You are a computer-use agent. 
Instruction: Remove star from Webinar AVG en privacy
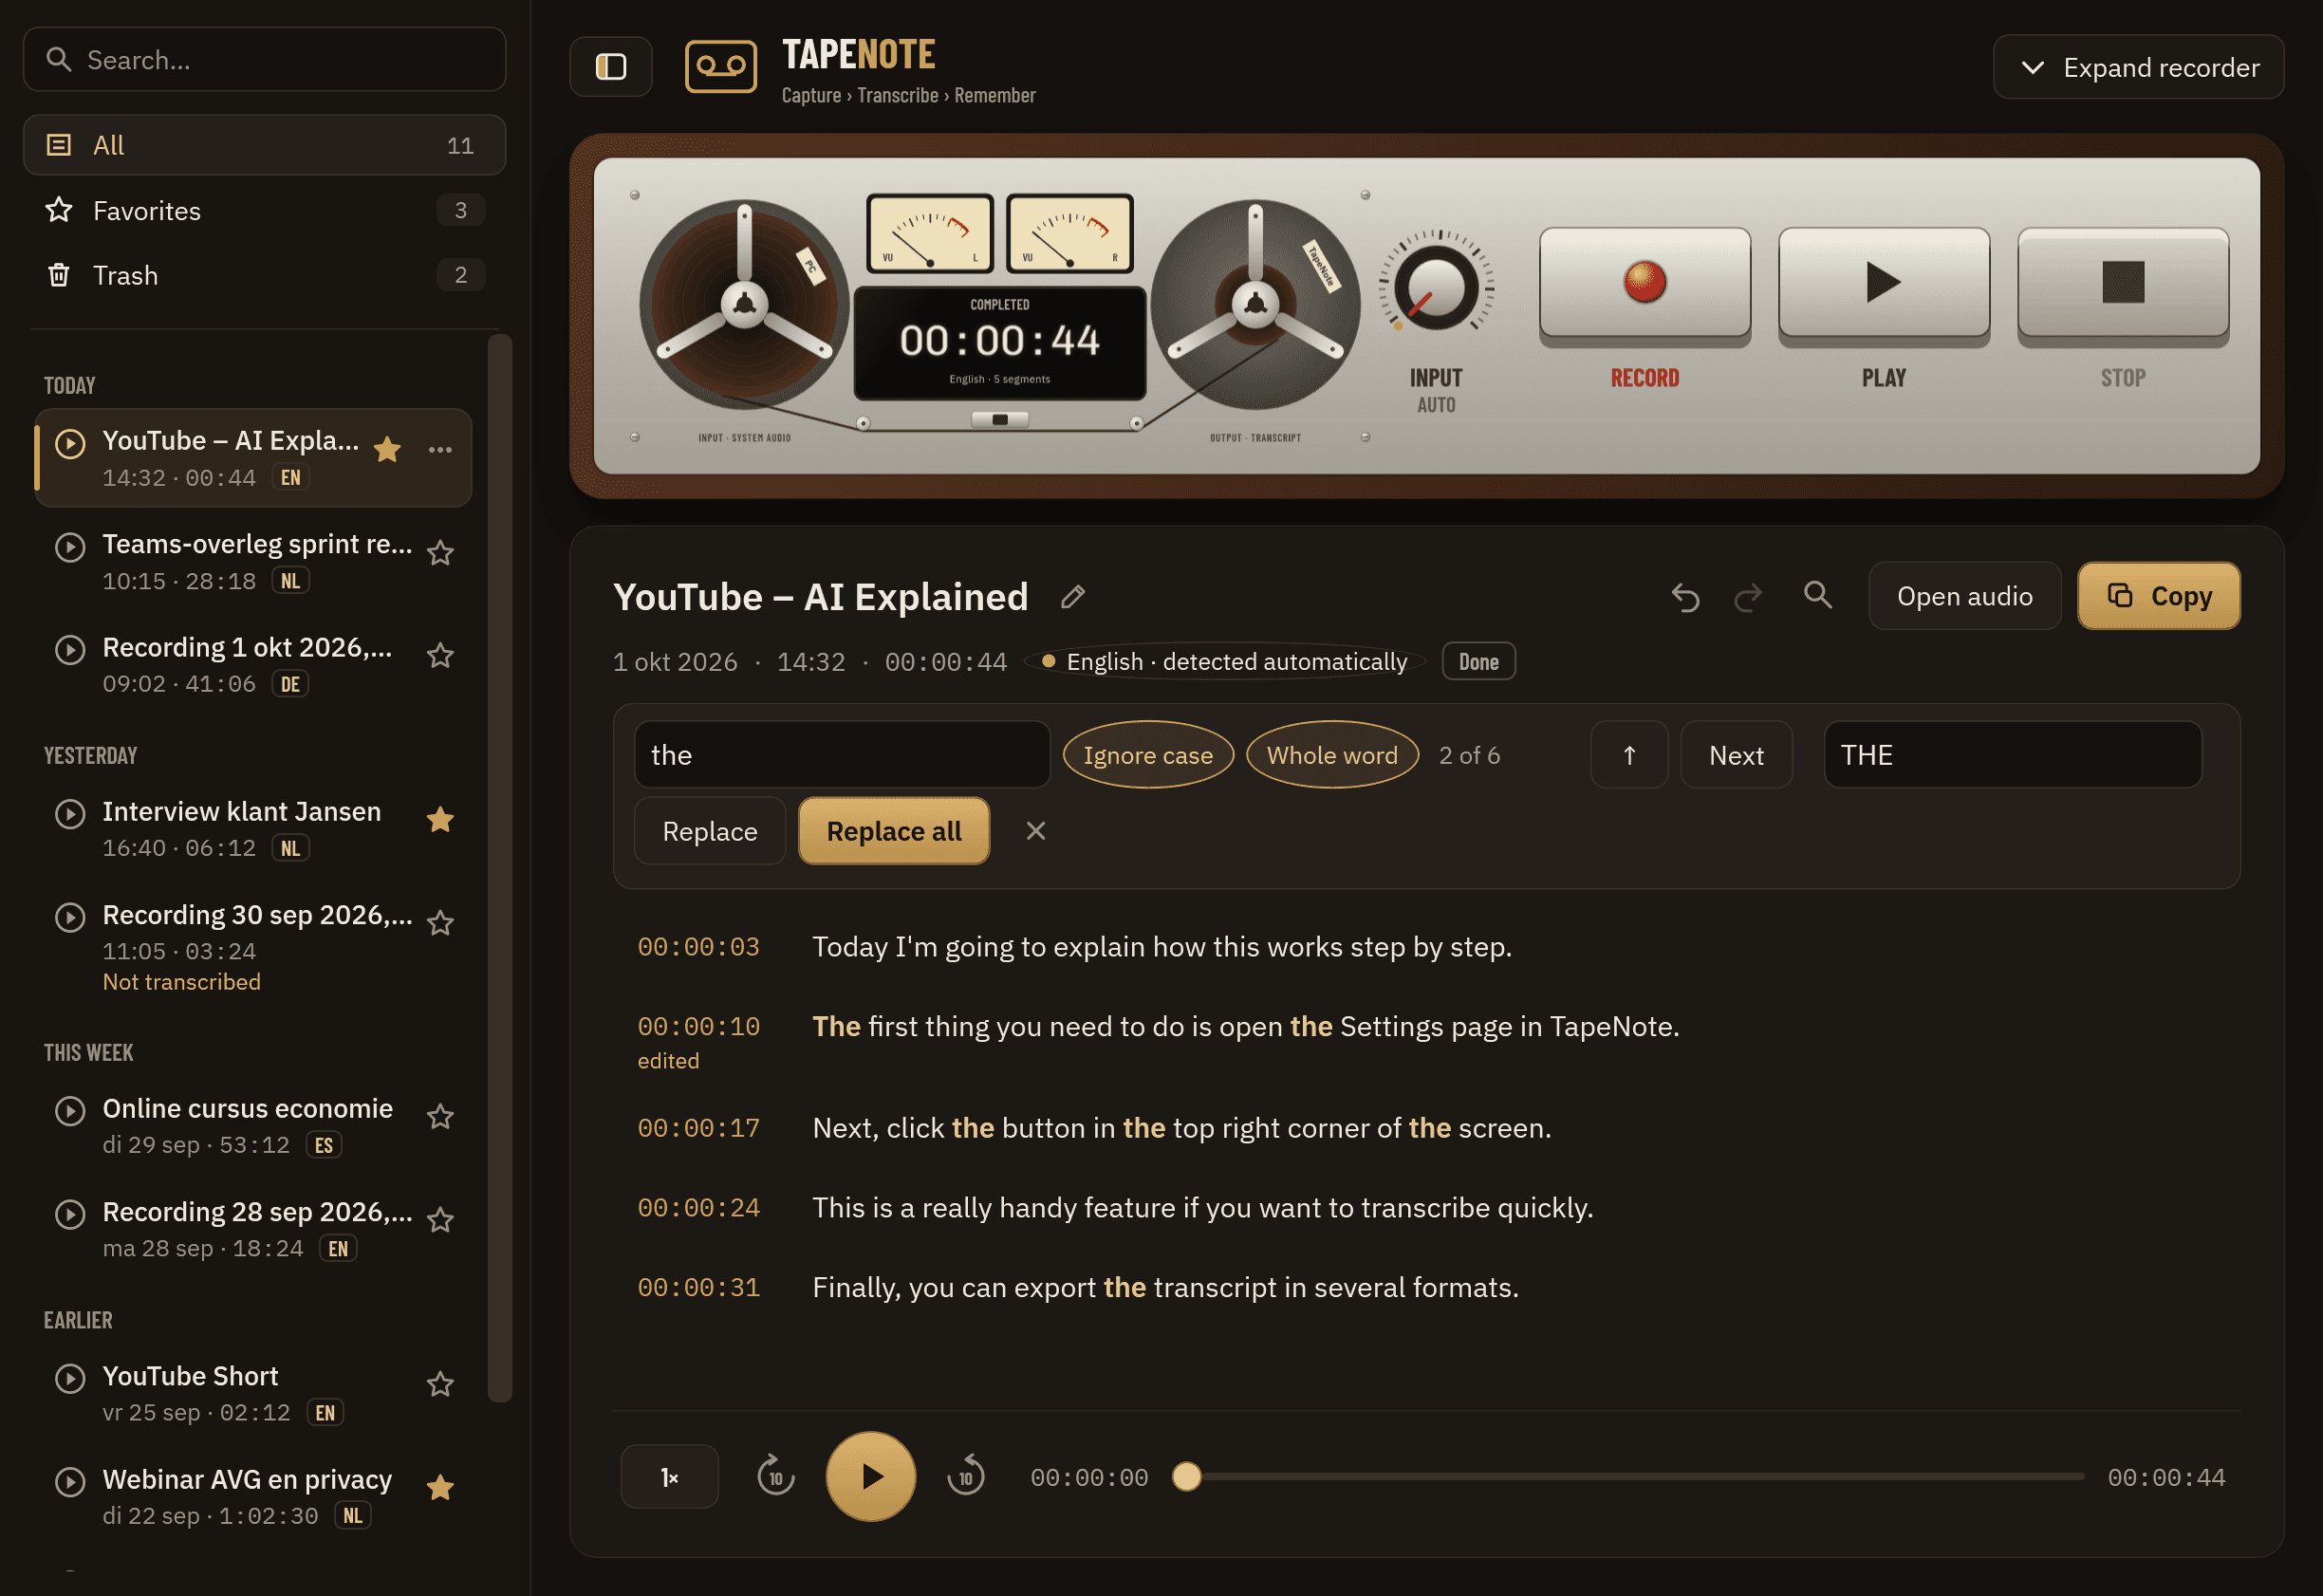(x=440, y=1487)
